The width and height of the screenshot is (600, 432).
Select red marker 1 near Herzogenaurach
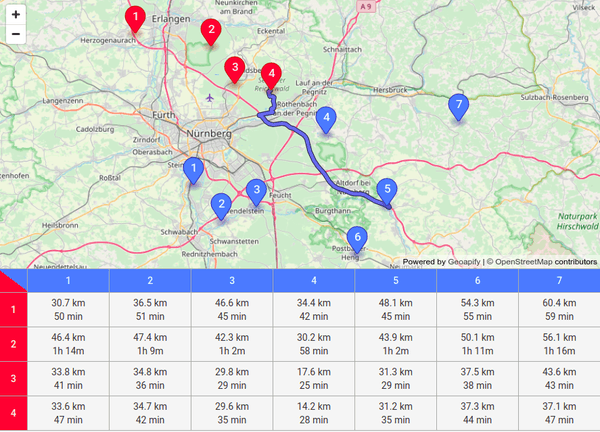[x=135, y=20]
